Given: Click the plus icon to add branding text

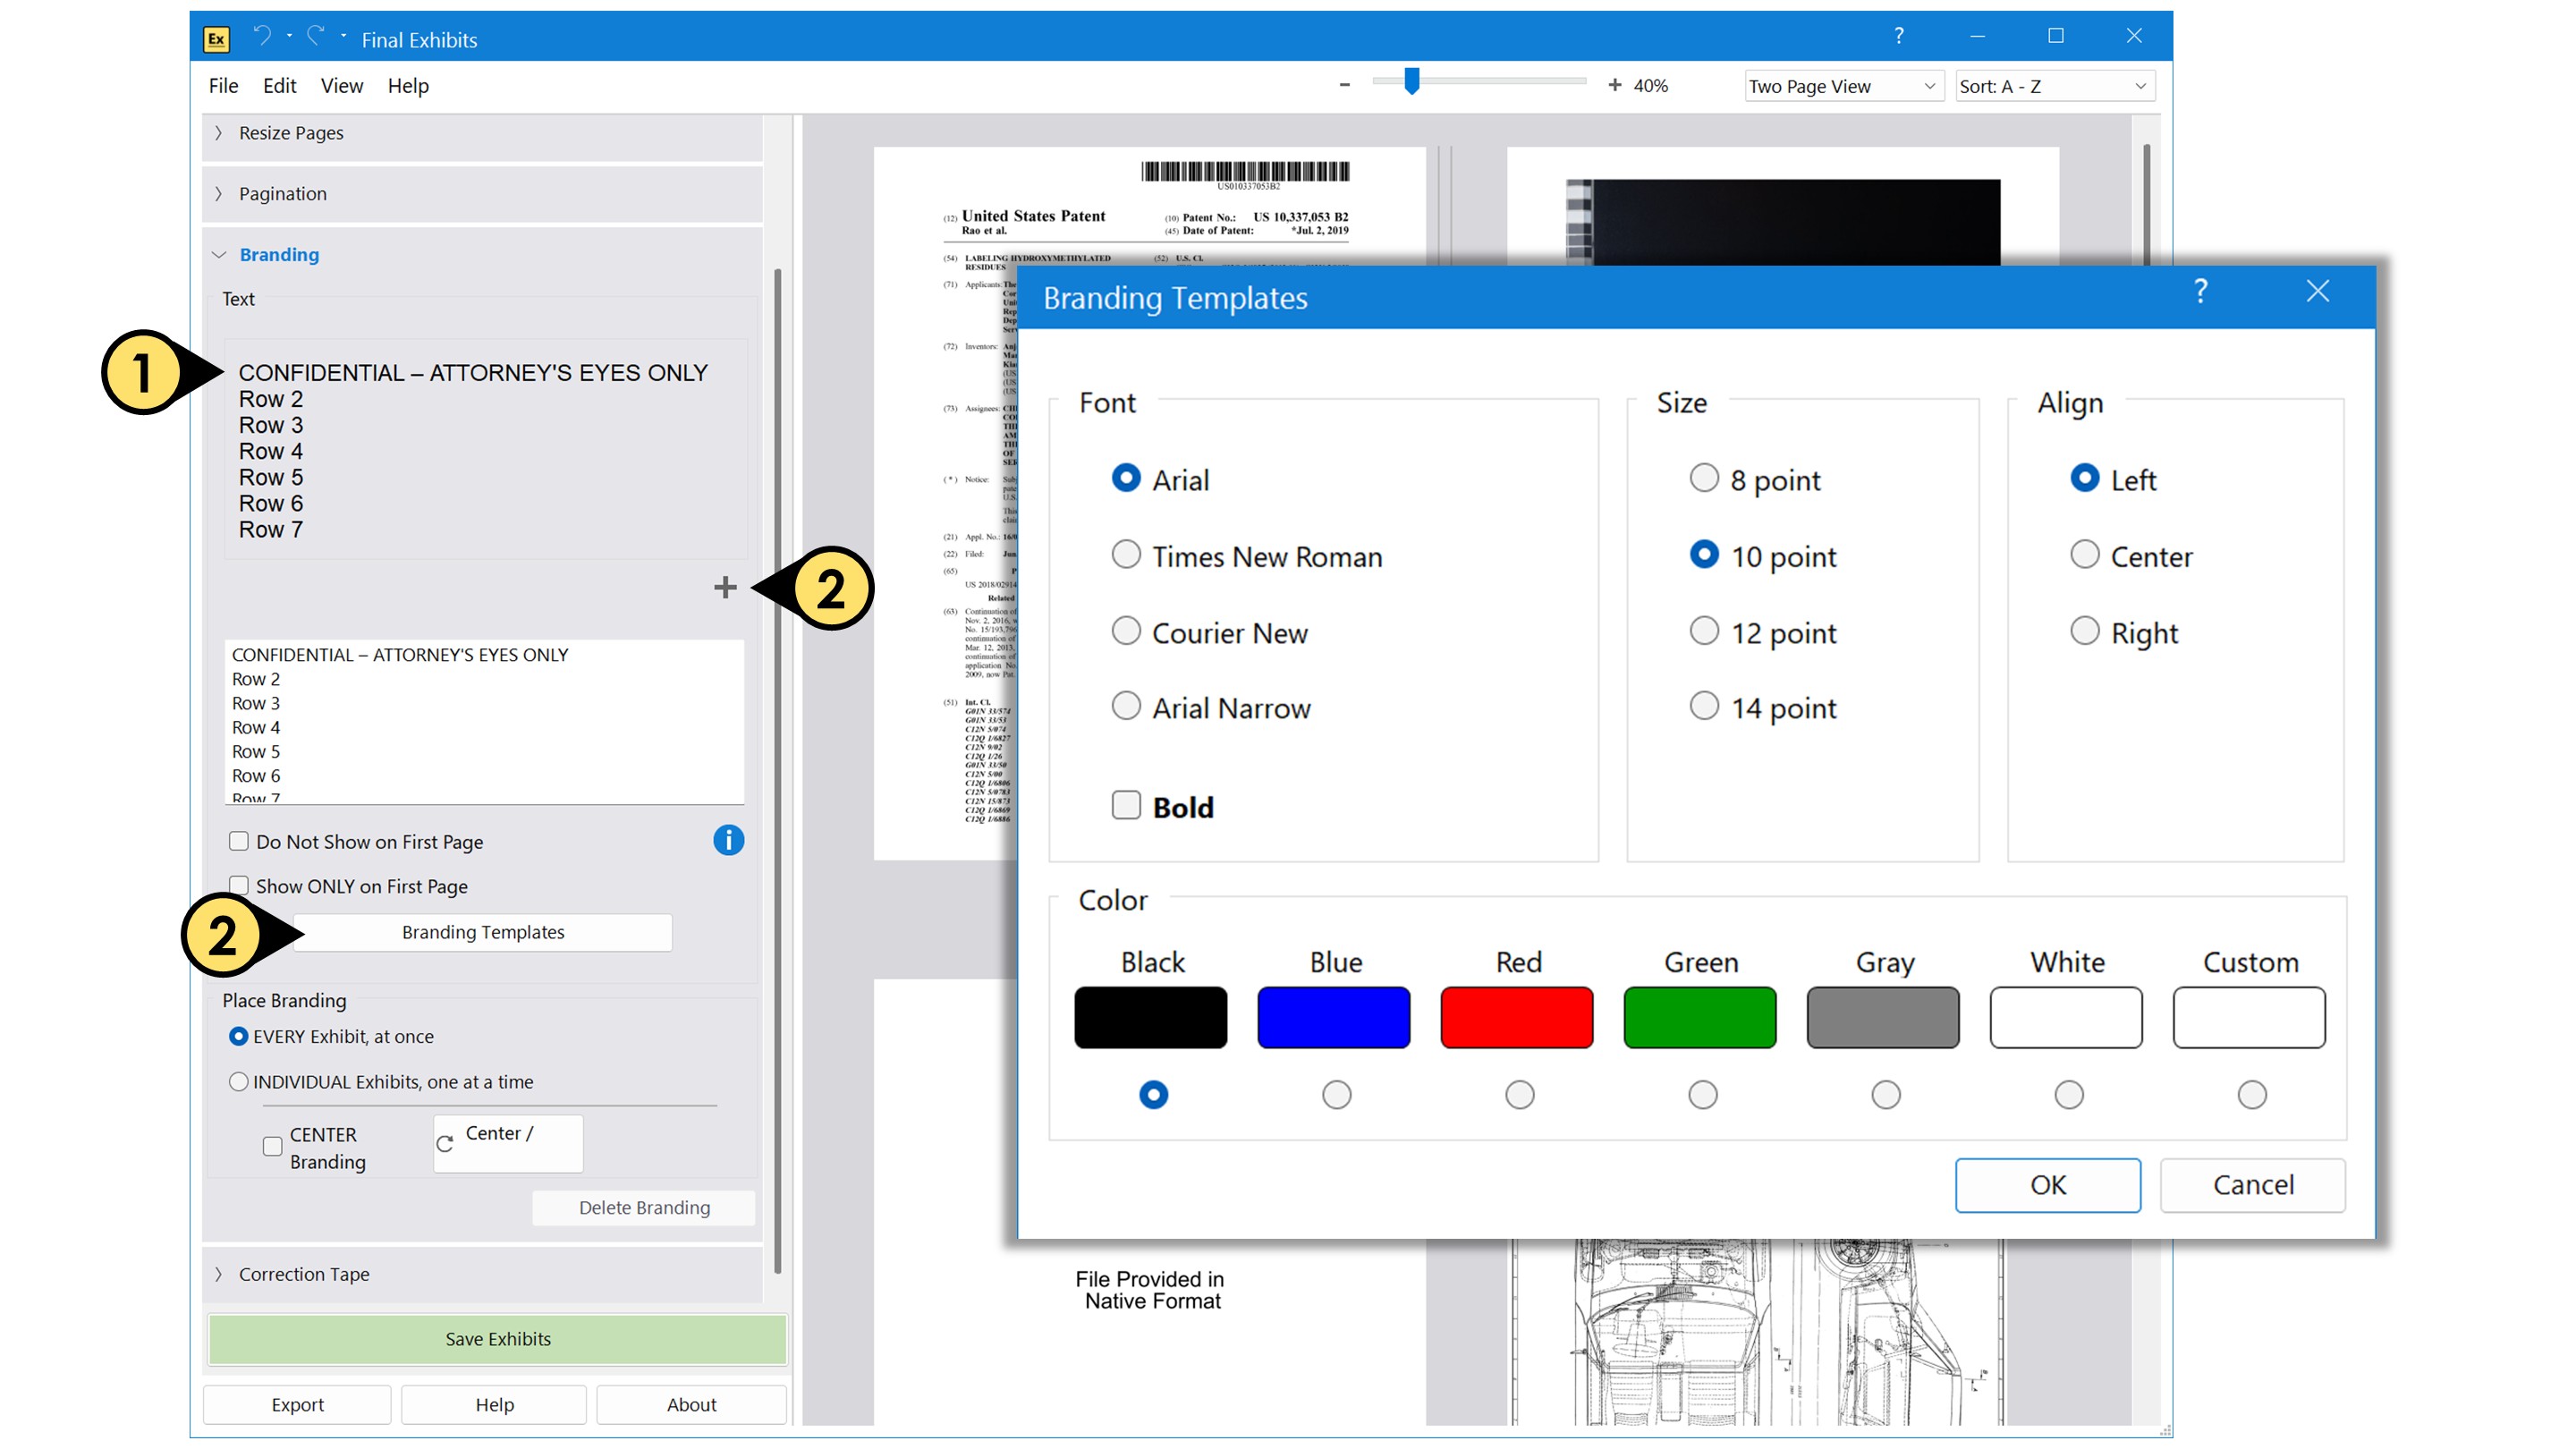Looking at the screenshot, I should pos(725,587).
